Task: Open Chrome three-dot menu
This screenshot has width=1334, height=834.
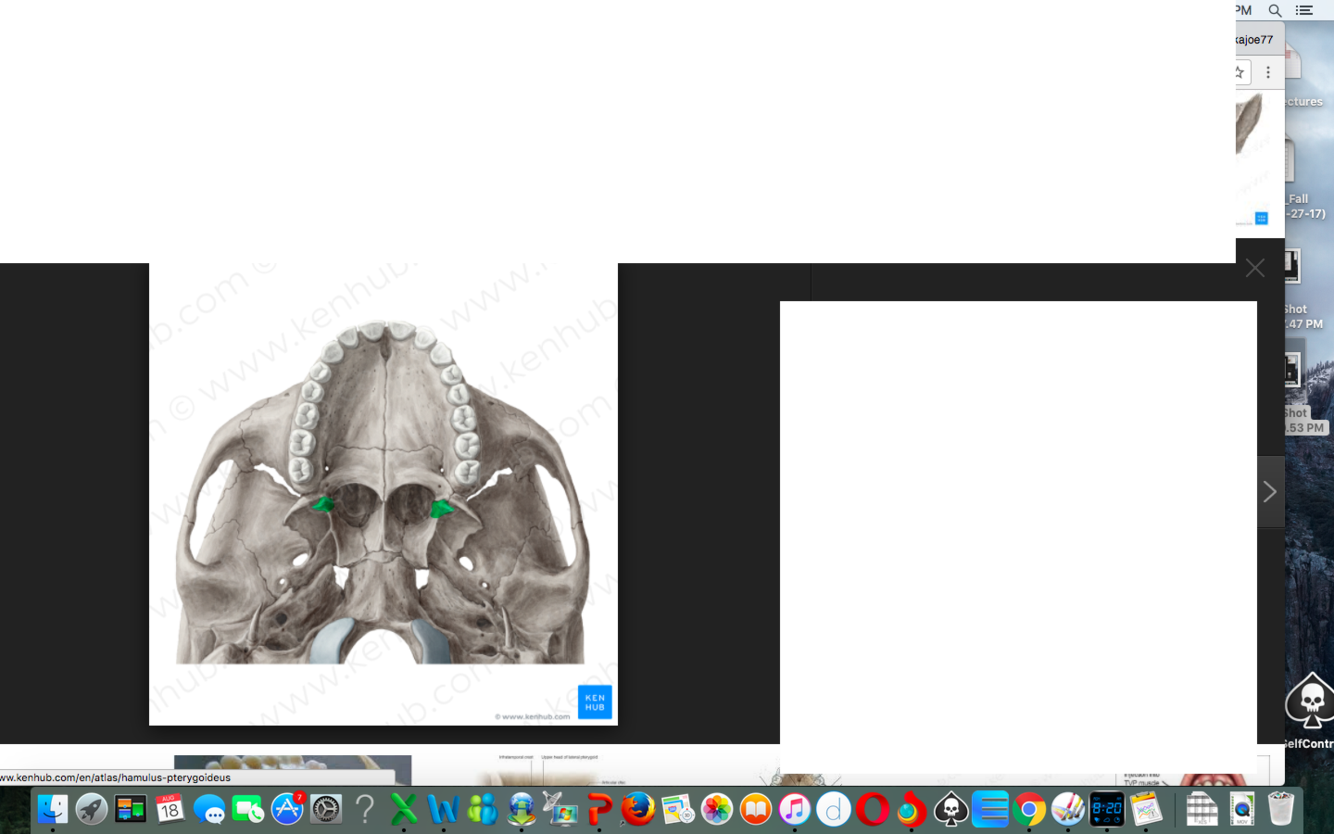Action: (x=1268, y=72)
